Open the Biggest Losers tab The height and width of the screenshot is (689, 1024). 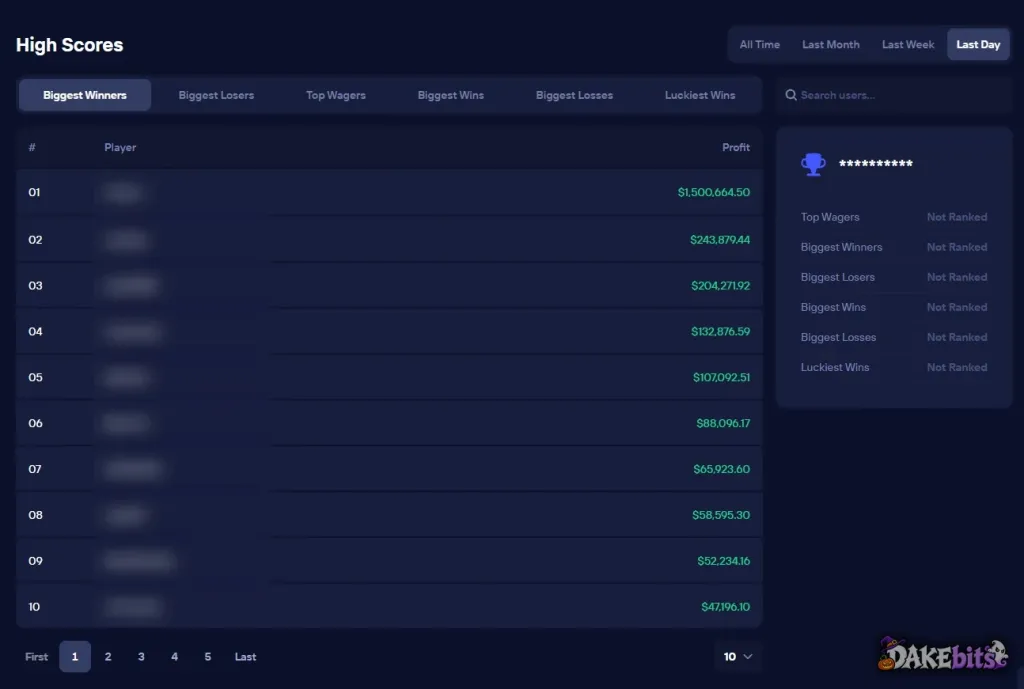216,95
